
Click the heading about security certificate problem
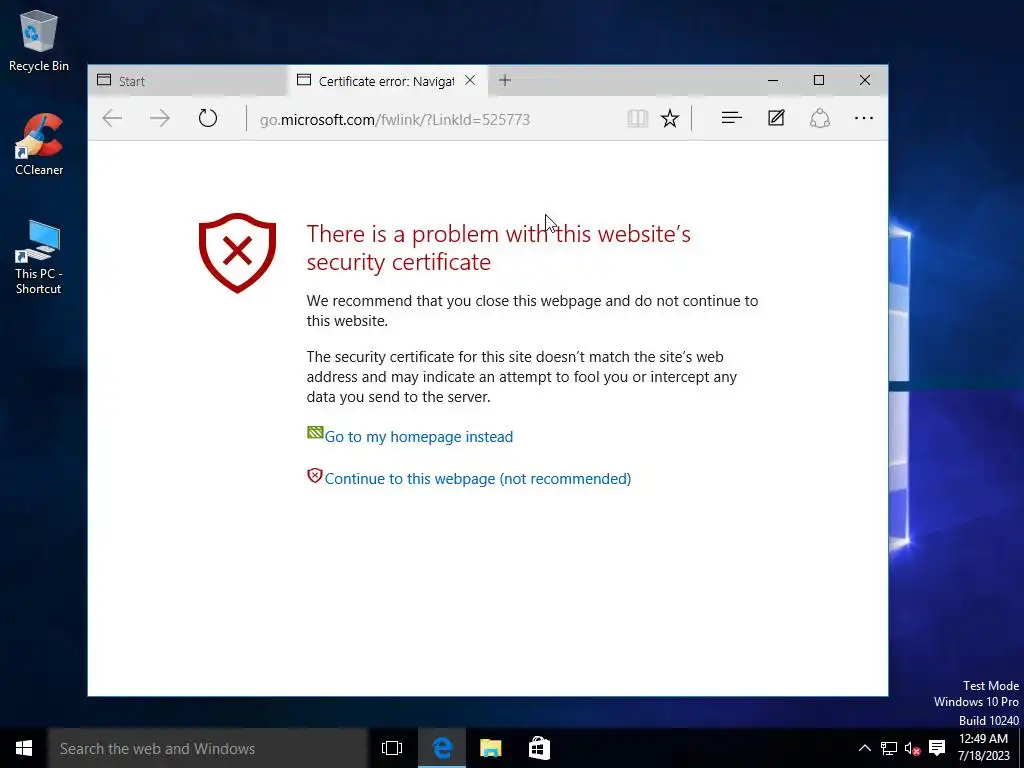point(498,248)
